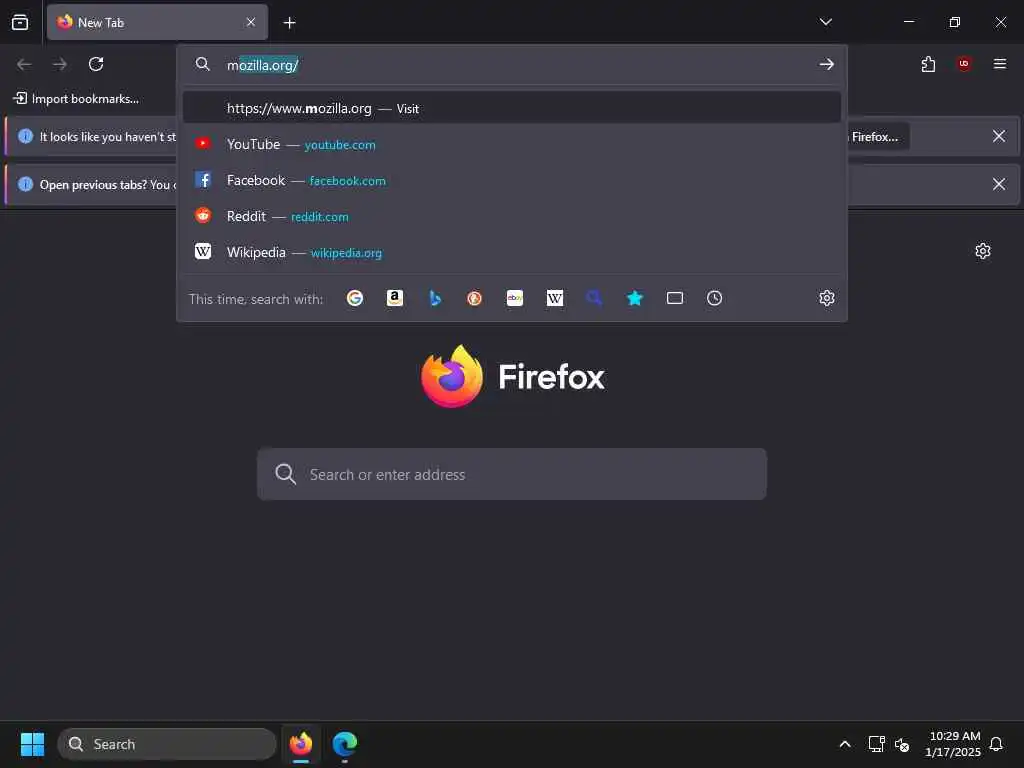1024x768 pixels.
Task: Show hidden system tray icons
Action: (844, 744)
